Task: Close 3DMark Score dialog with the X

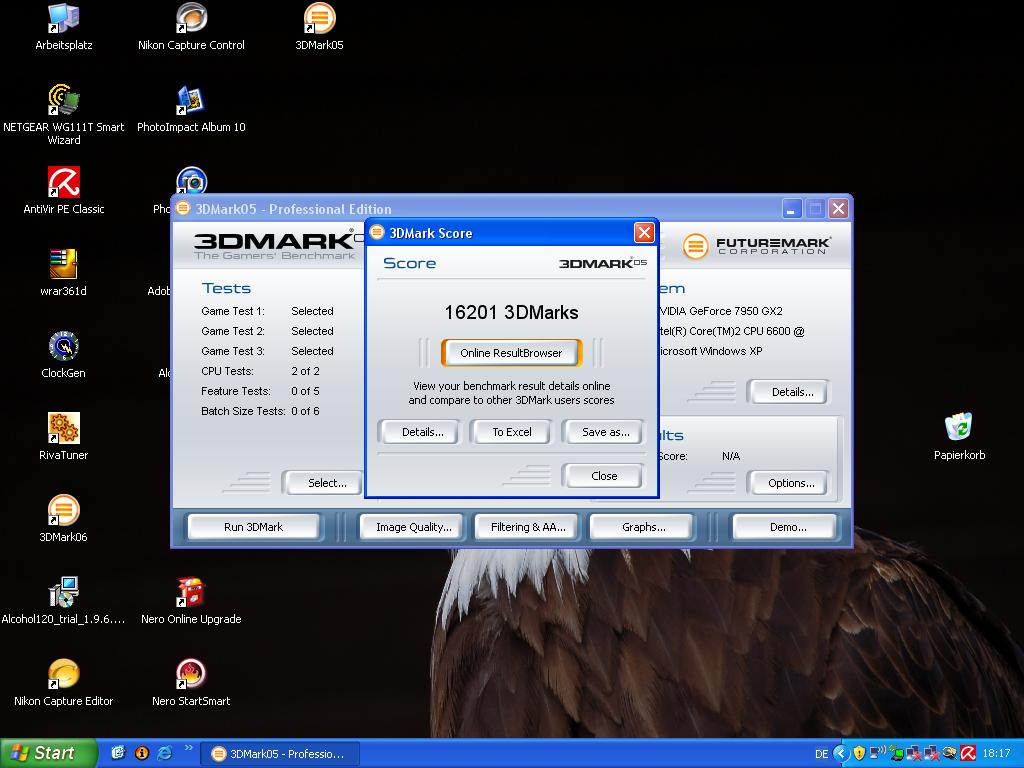Action: pos(644,232)
